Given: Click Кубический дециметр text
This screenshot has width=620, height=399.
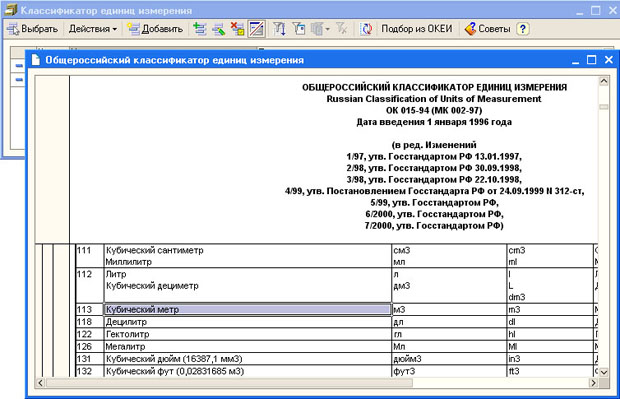Looking at the screenshot, I should [x=152, y=286].
